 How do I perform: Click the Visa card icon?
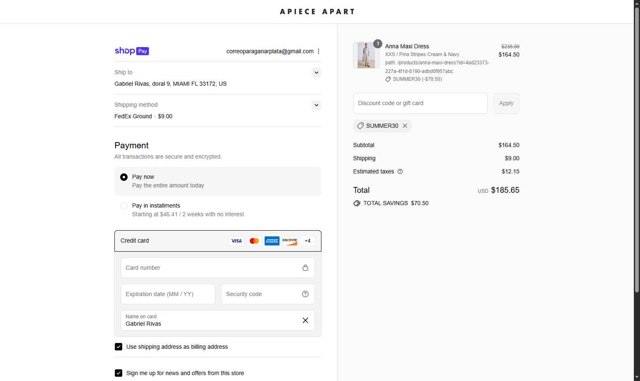[x=236, y=241]
